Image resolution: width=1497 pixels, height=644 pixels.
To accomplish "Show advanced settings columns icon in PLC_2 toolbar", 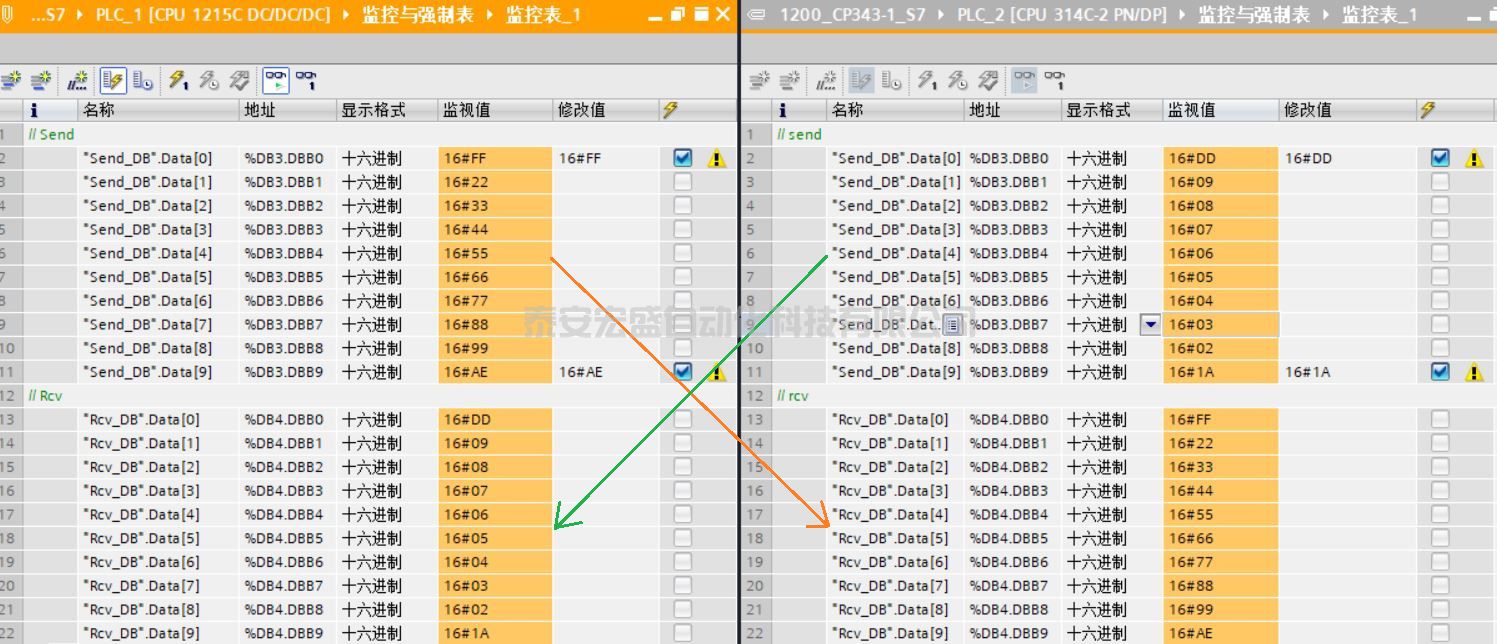I will [890, 81].
